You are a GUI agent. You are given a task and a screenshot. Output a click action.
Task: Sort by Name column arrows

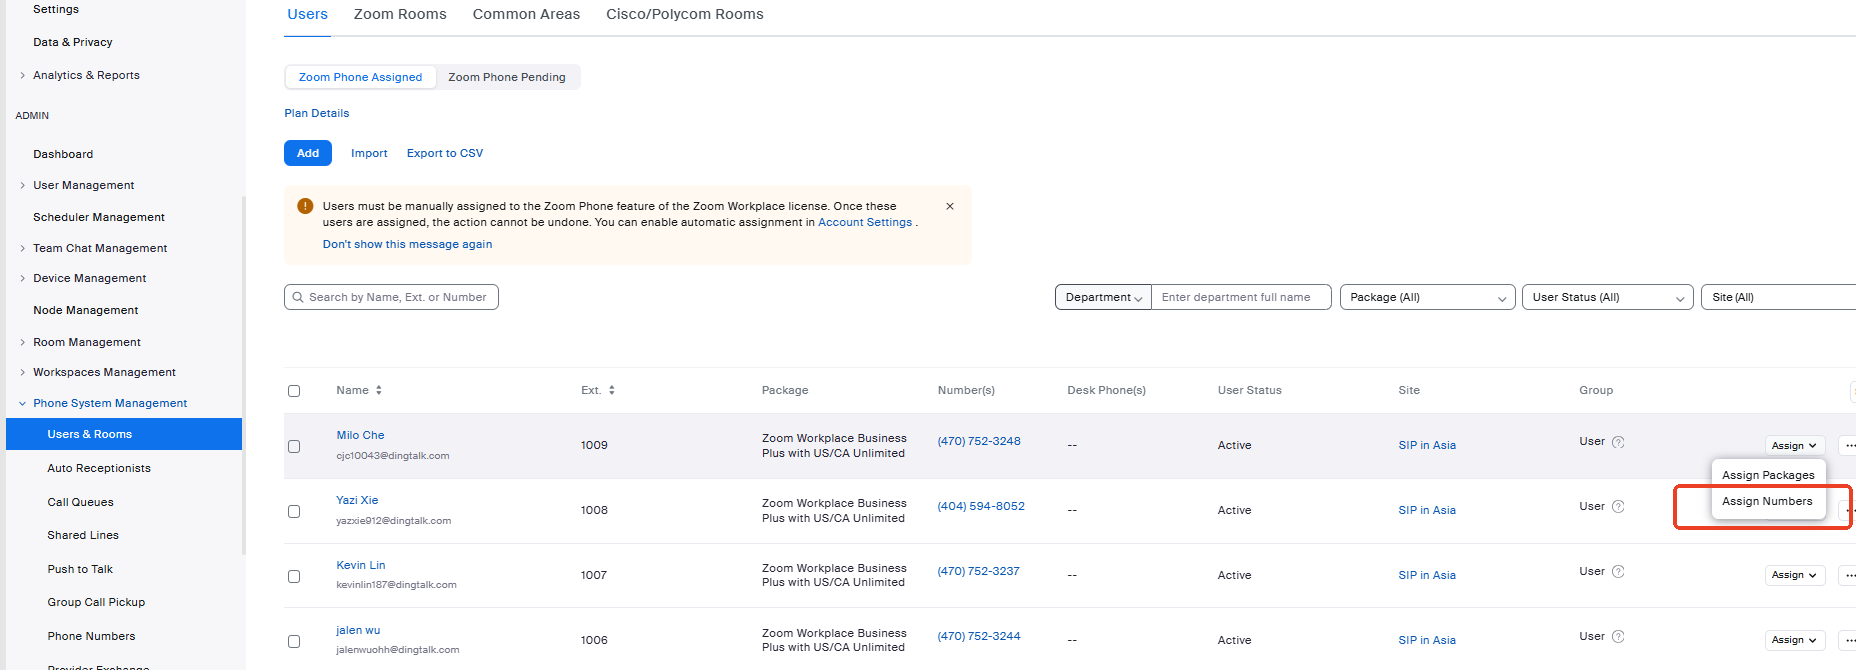(379, 390)
